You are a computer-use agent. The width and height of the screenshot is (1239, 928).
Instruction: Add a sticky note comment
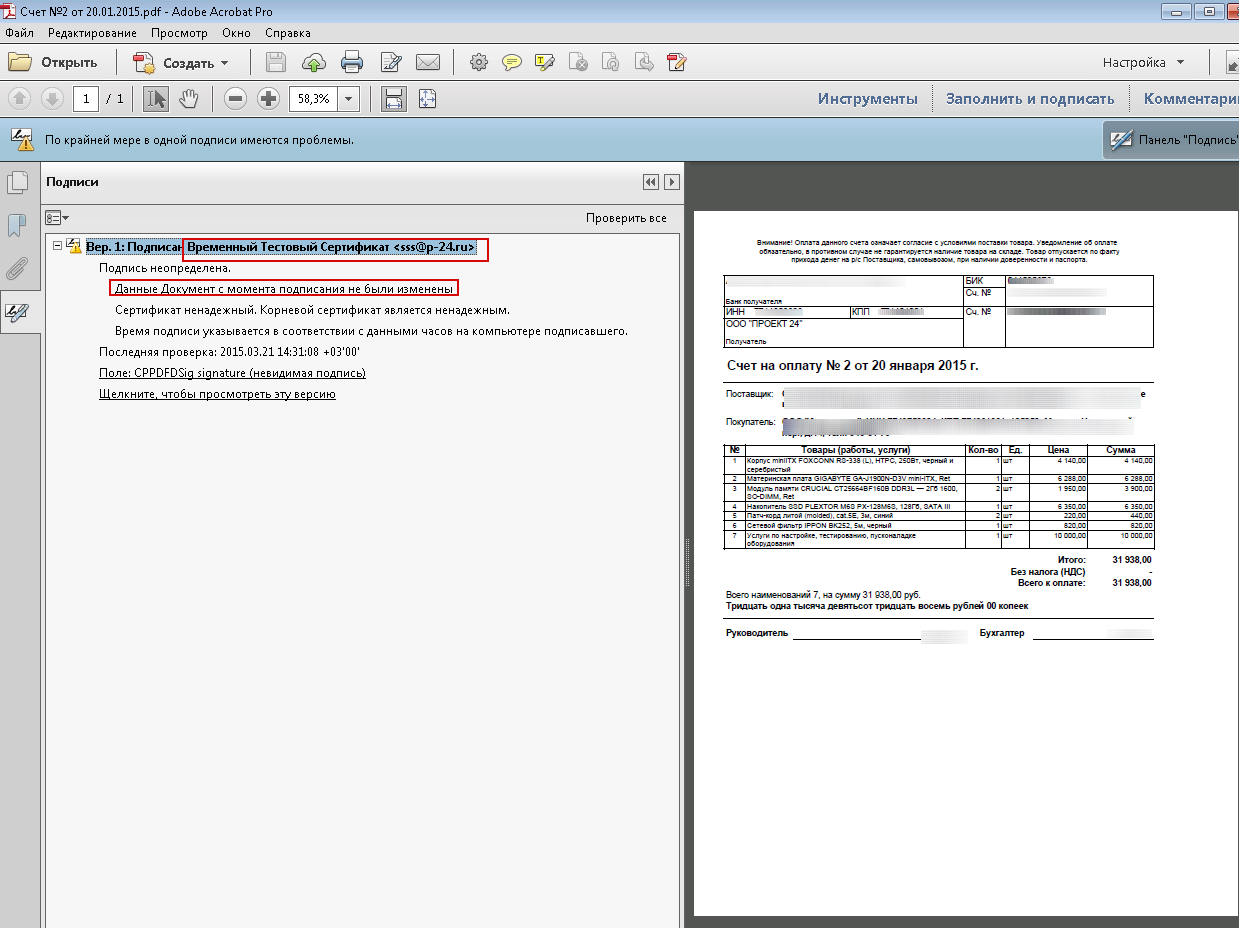point(512,62)
